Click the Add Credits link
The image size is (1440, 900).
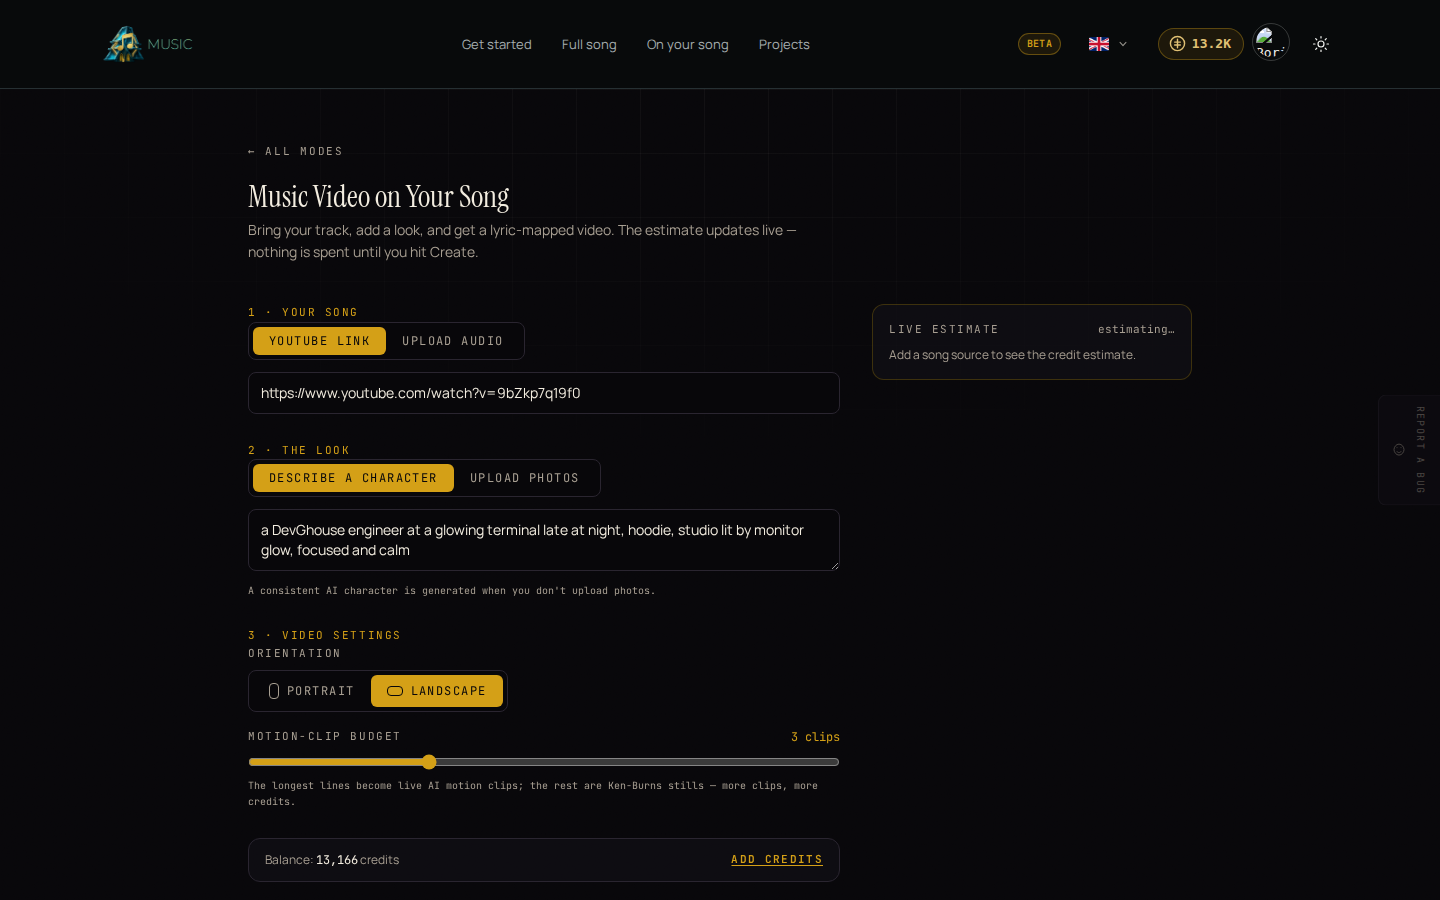tap(777, 860)
